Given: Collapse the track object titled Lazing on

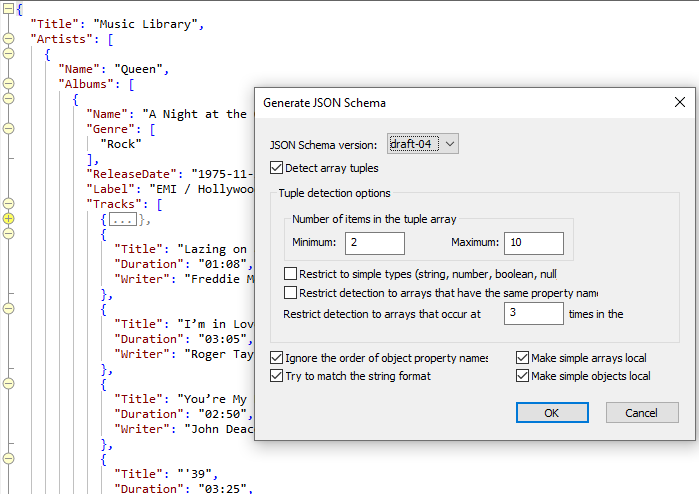Looking at the screenshot, I should click(x=8, y=233).
